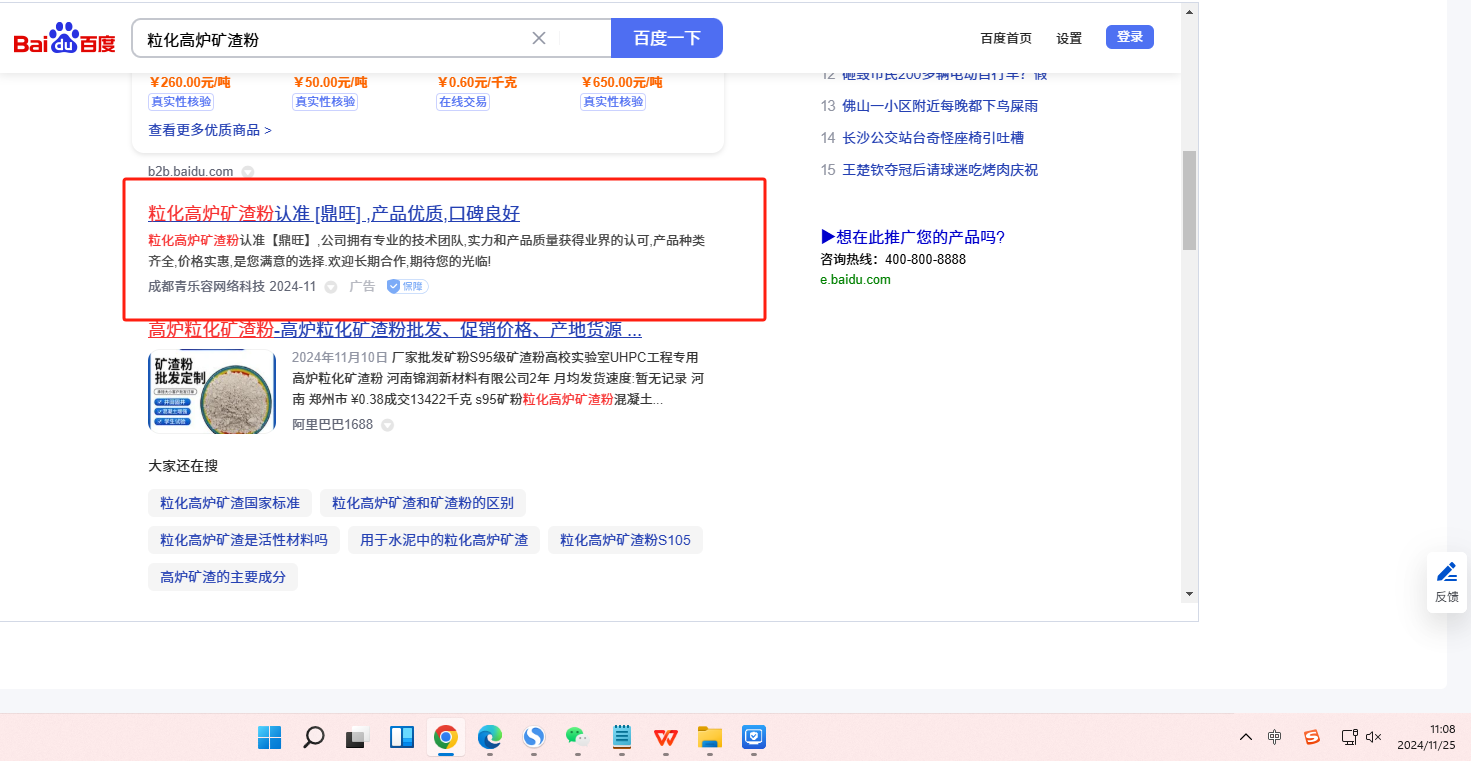
Task: Click the 矿渣粉批发定制 product thumbnail
Action: click(212, 392)
